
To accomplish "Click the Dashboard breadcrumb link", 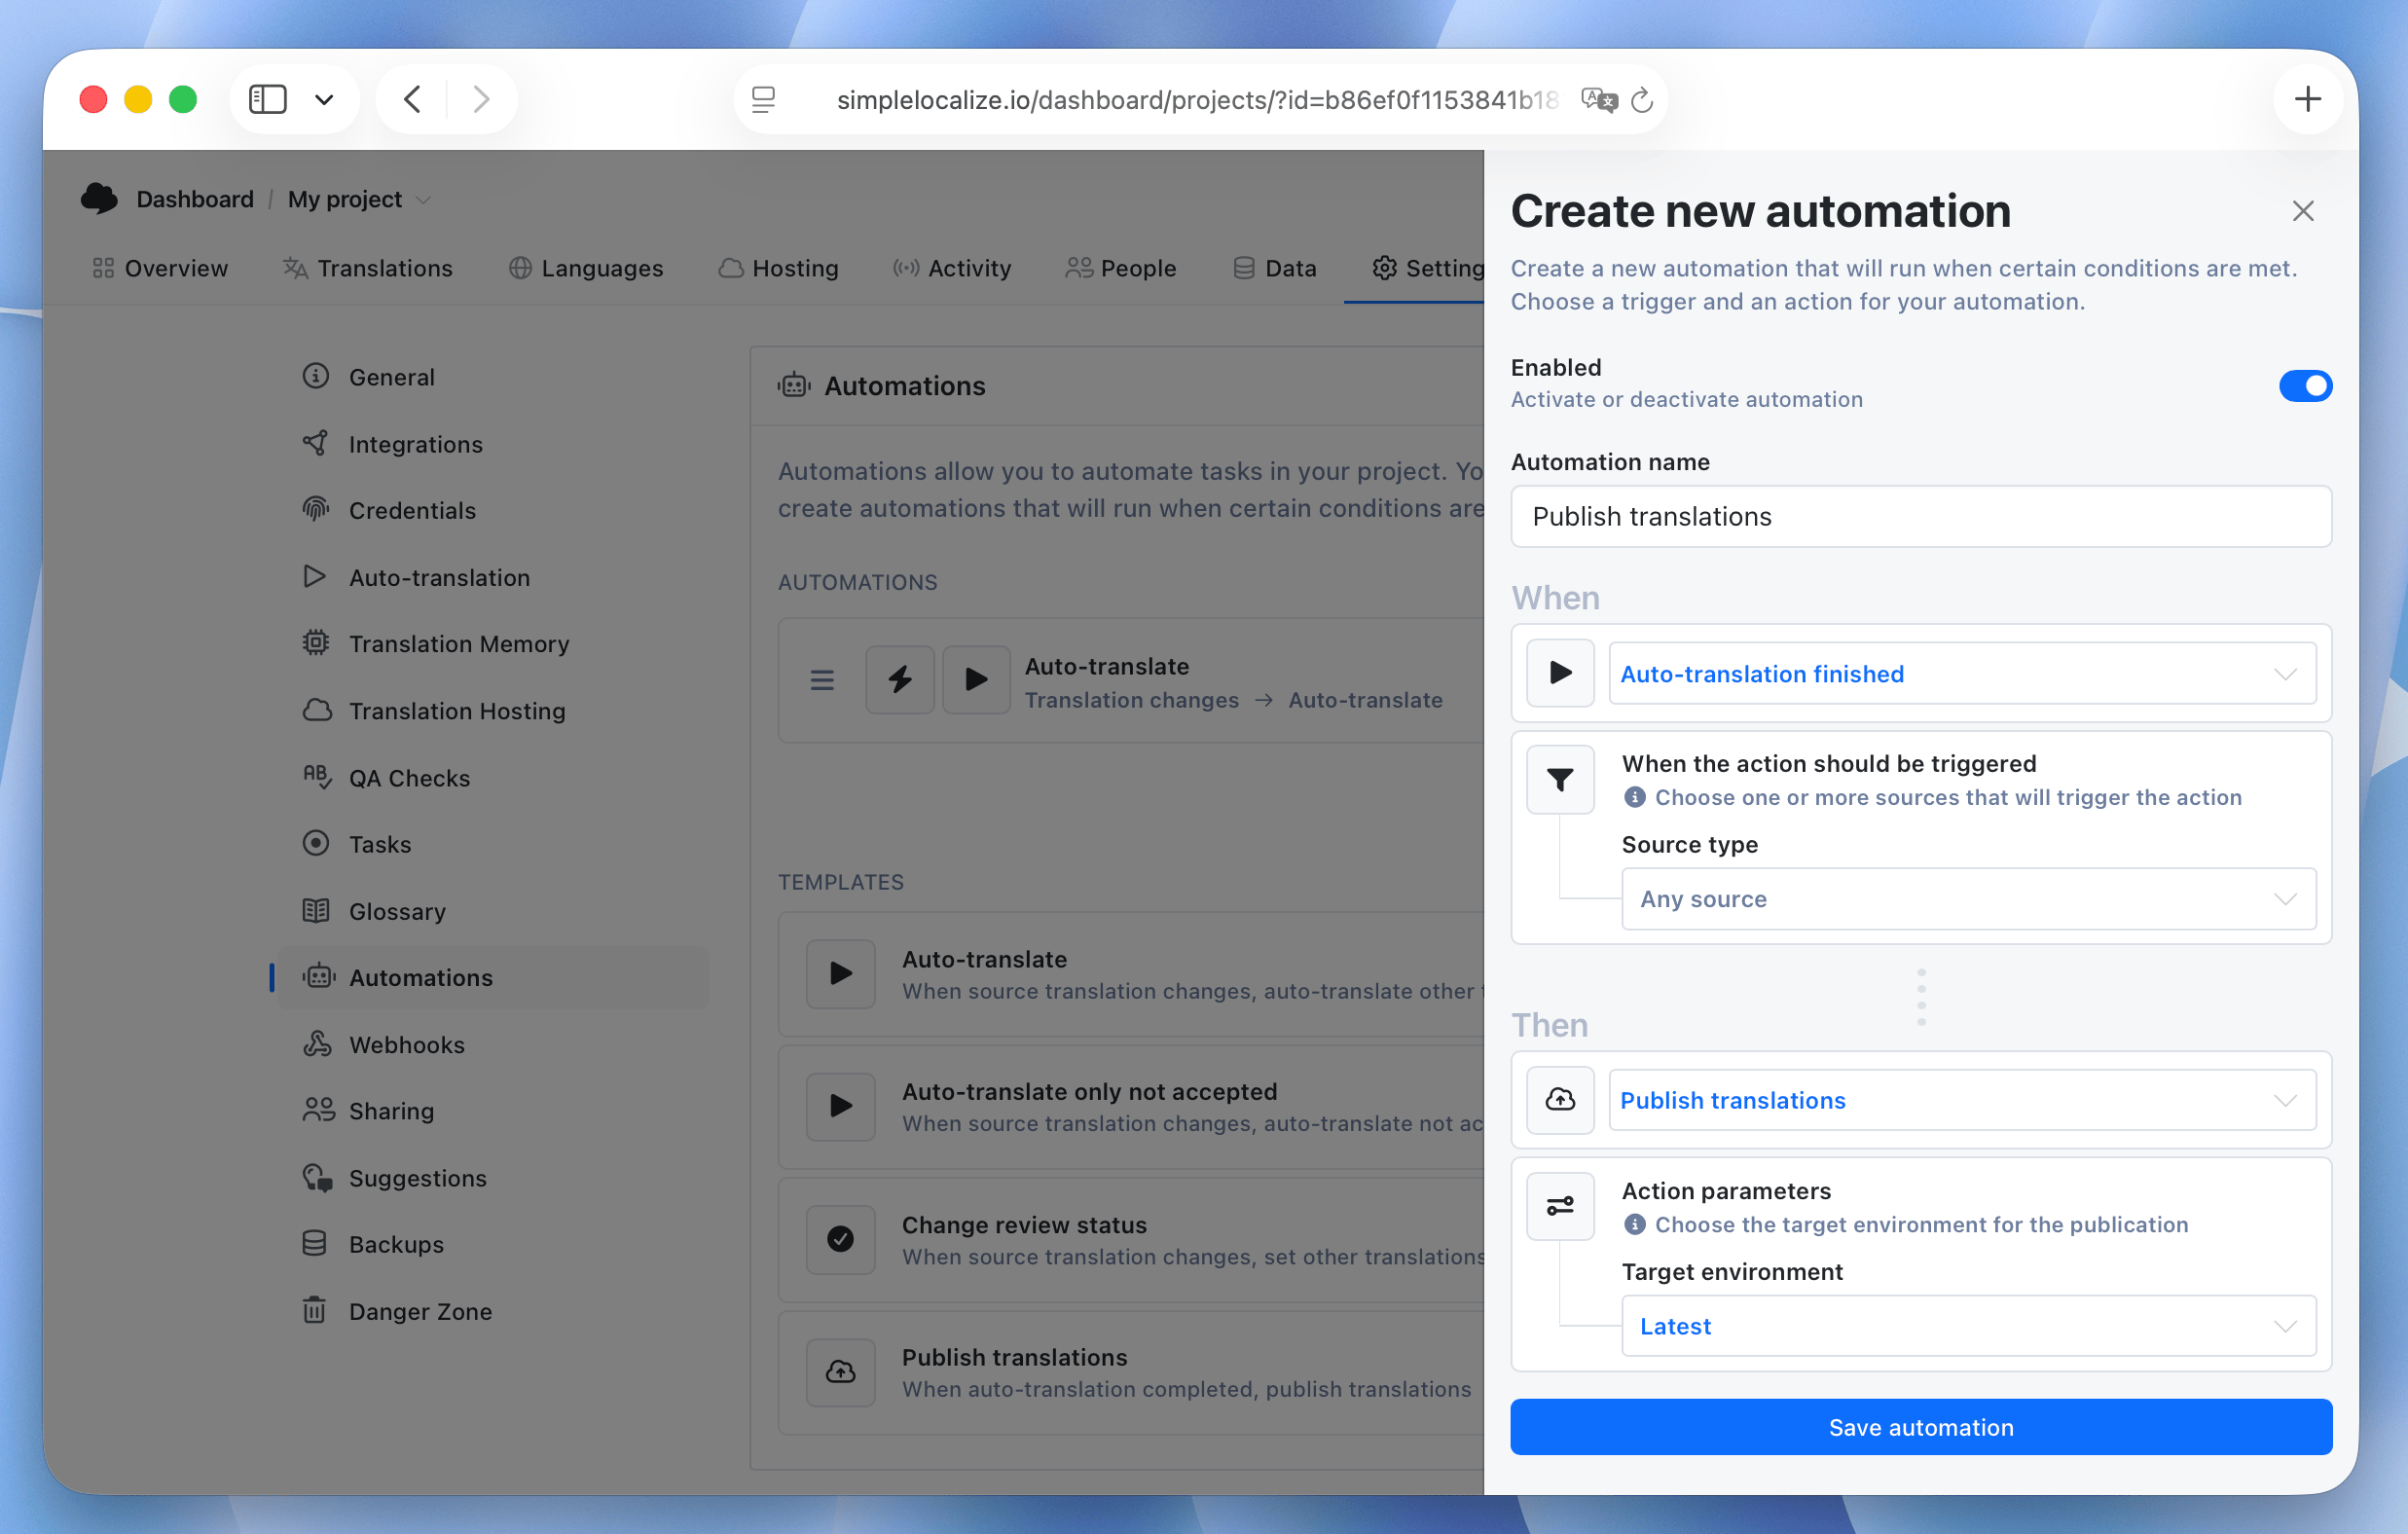I will pyautogui.click(x=195, y=199).
